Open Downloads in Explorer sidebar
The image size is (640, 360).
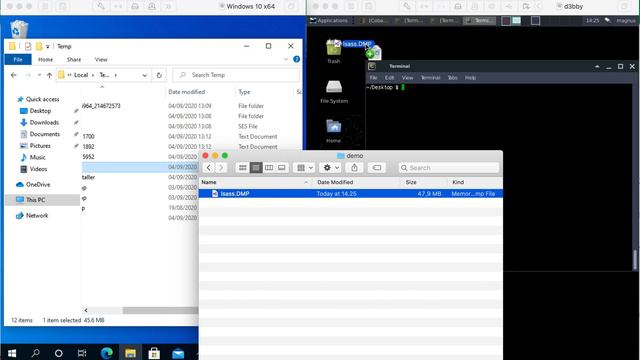coord(44,122)
